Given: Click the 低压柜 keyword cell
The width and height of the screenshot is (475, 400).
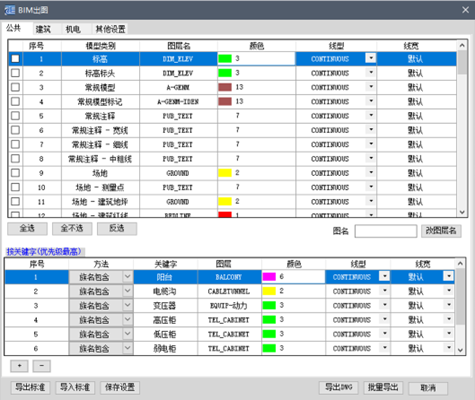Looking at the screenshot, I should point(165,334).
